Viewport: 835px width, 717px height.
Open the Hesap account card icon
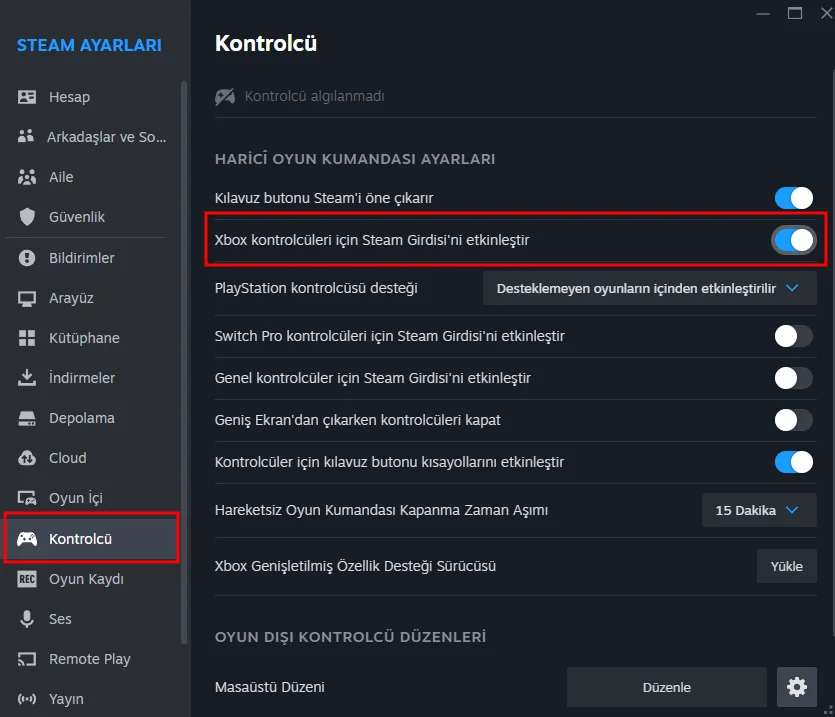coord(27,97)
